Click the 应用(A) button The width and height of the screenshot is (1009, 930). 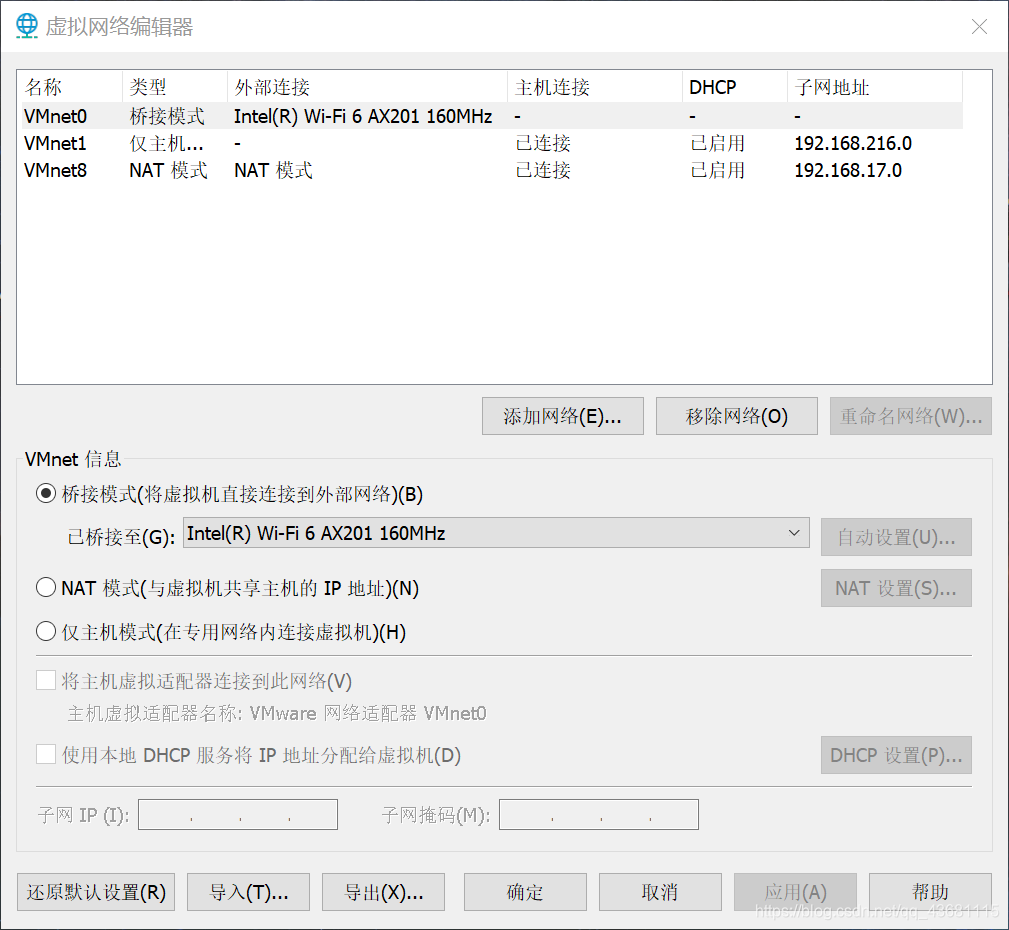click(795, 892)
